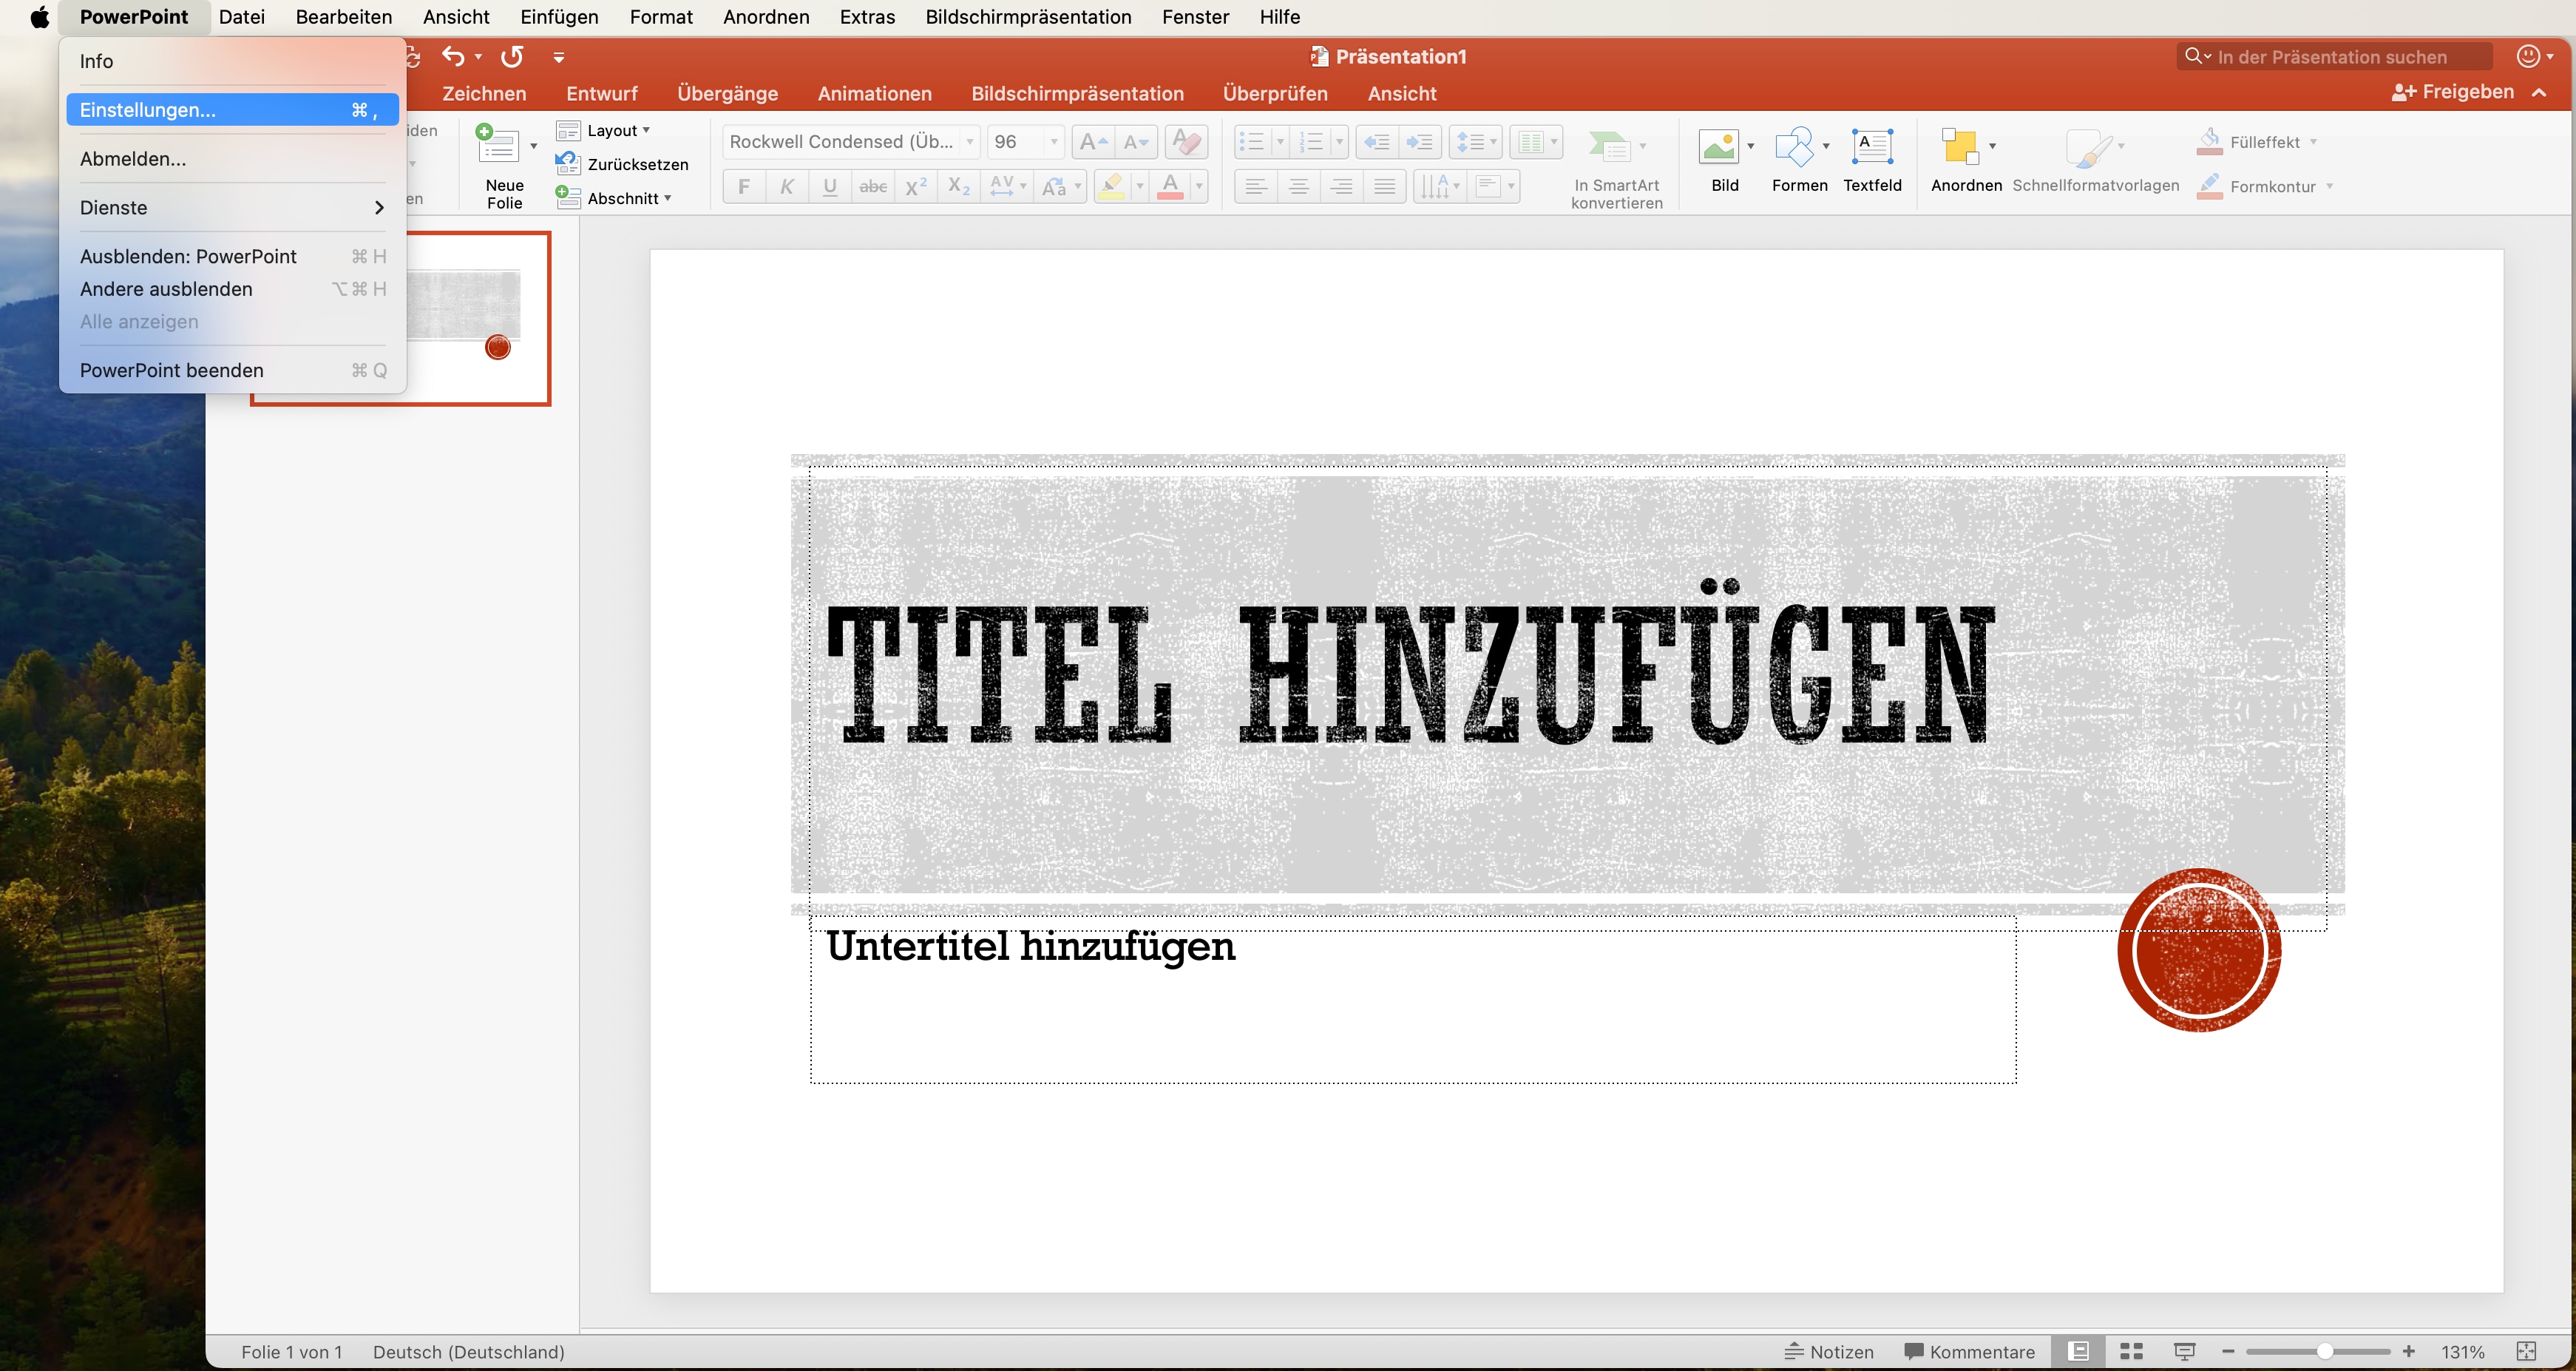The width and height of the screenshot is (2576, 1371).
Task: Click the In SmartArt konvertieren icon
Action: 1610,147
